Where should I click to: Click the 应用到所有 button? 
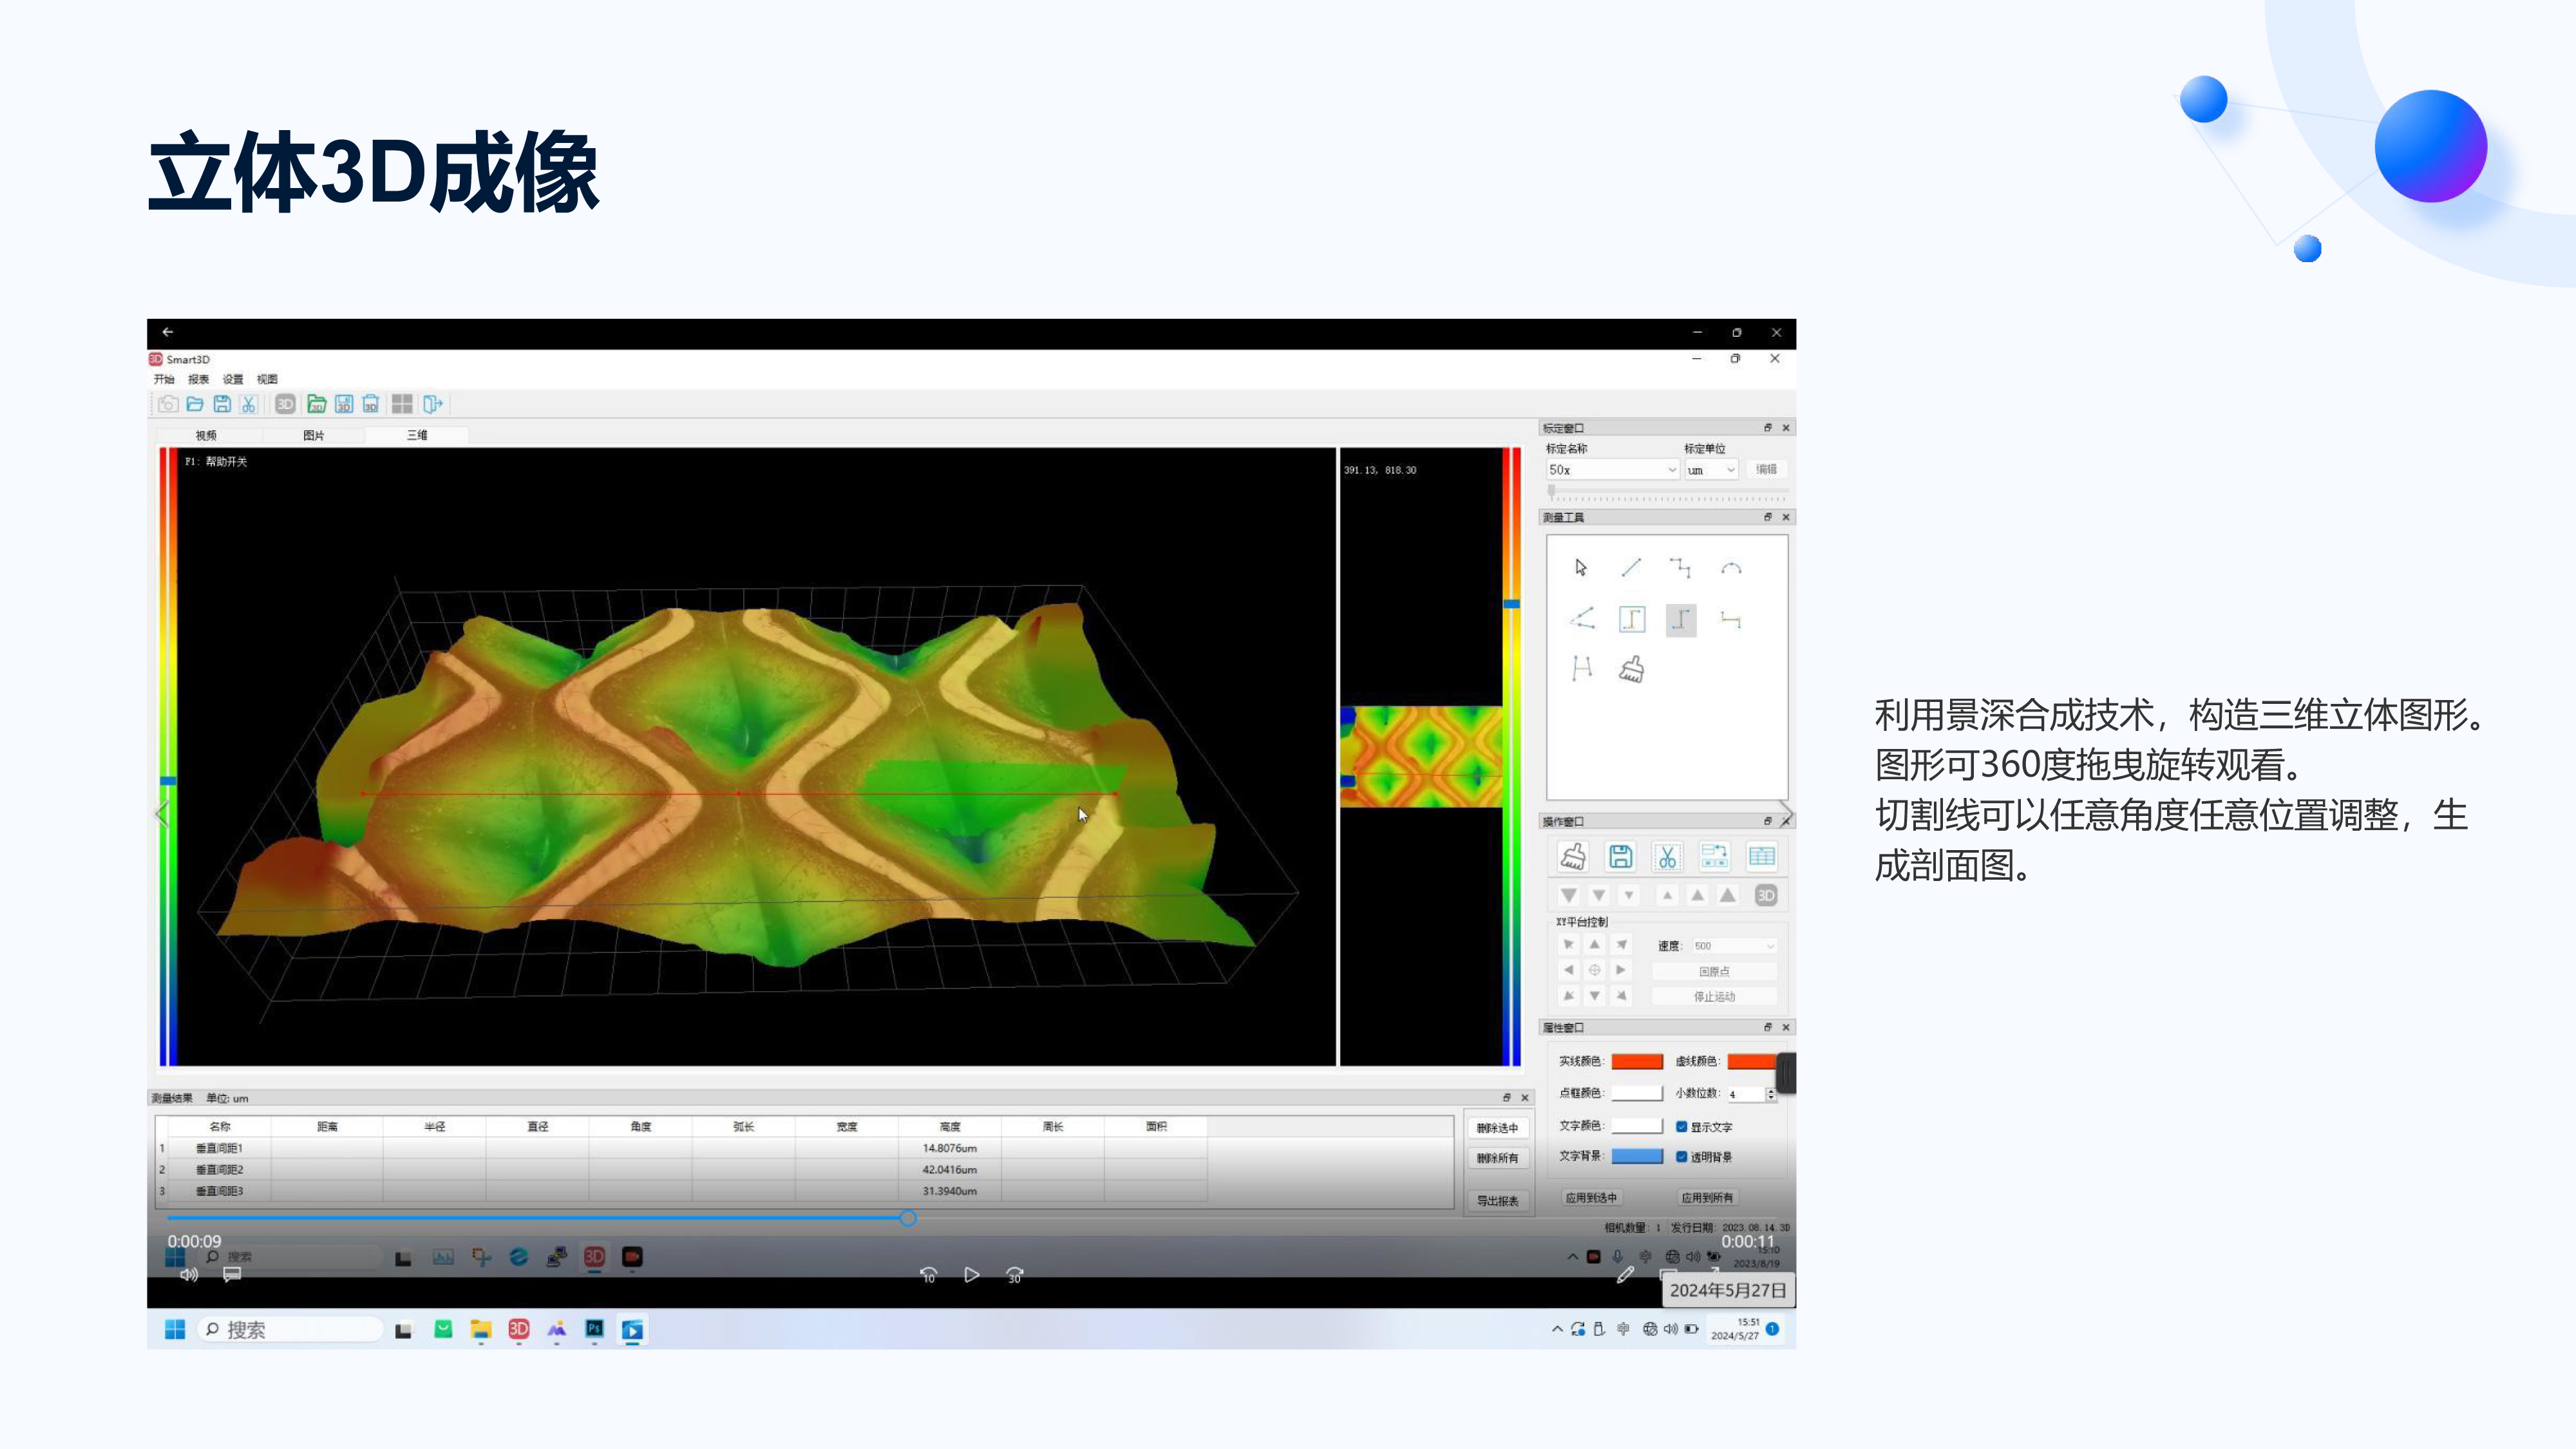[x=1707, y=1198]
